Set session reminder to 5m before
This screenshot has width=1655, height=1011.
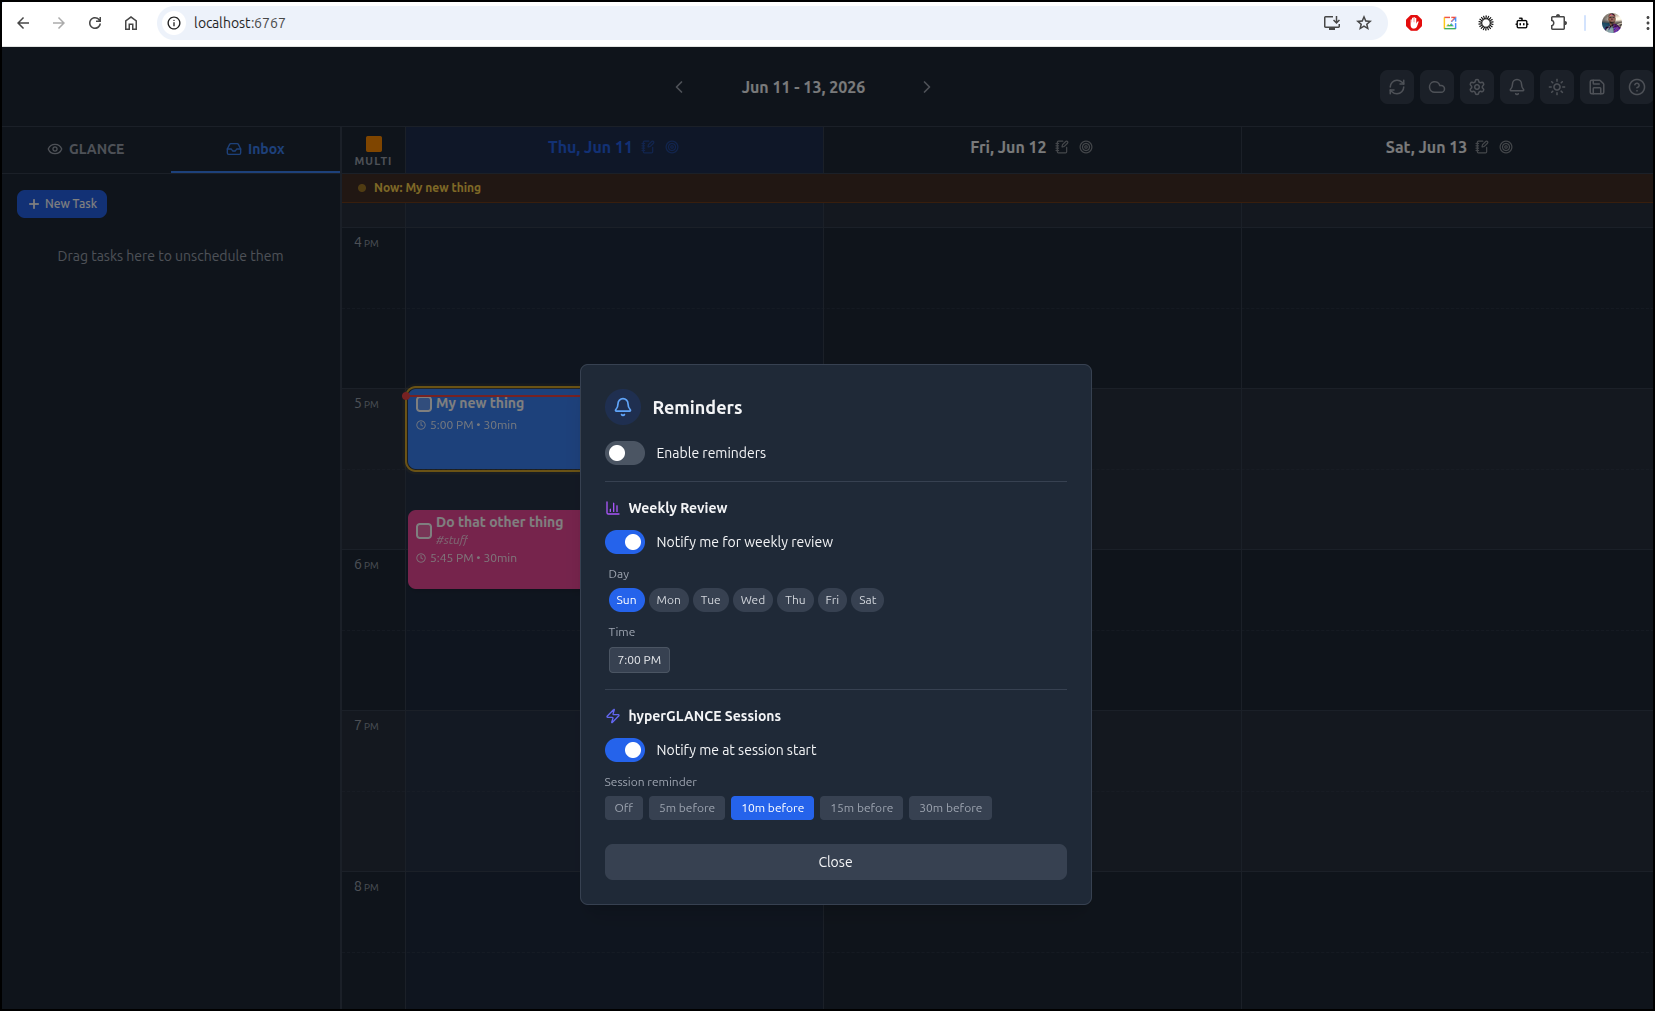point(687,808)
